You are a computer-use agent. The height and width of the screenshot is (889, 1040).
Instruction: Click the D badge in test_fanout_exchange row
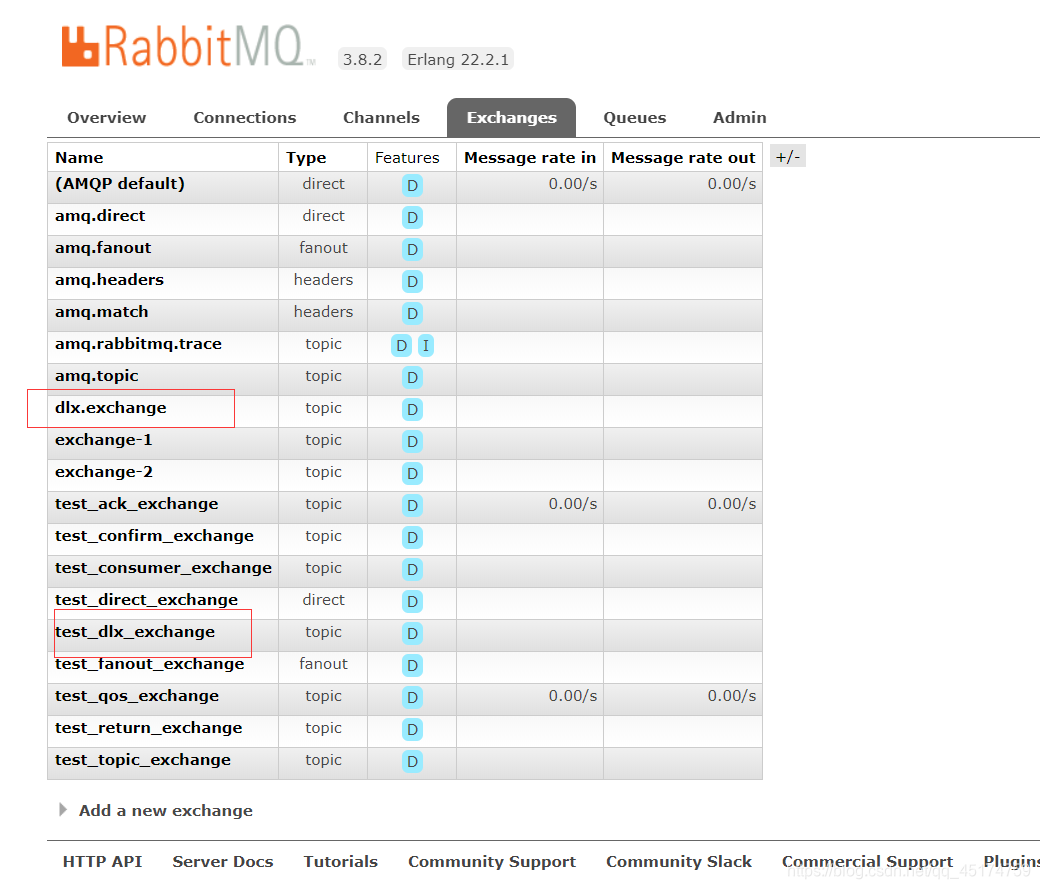(412, 665)
